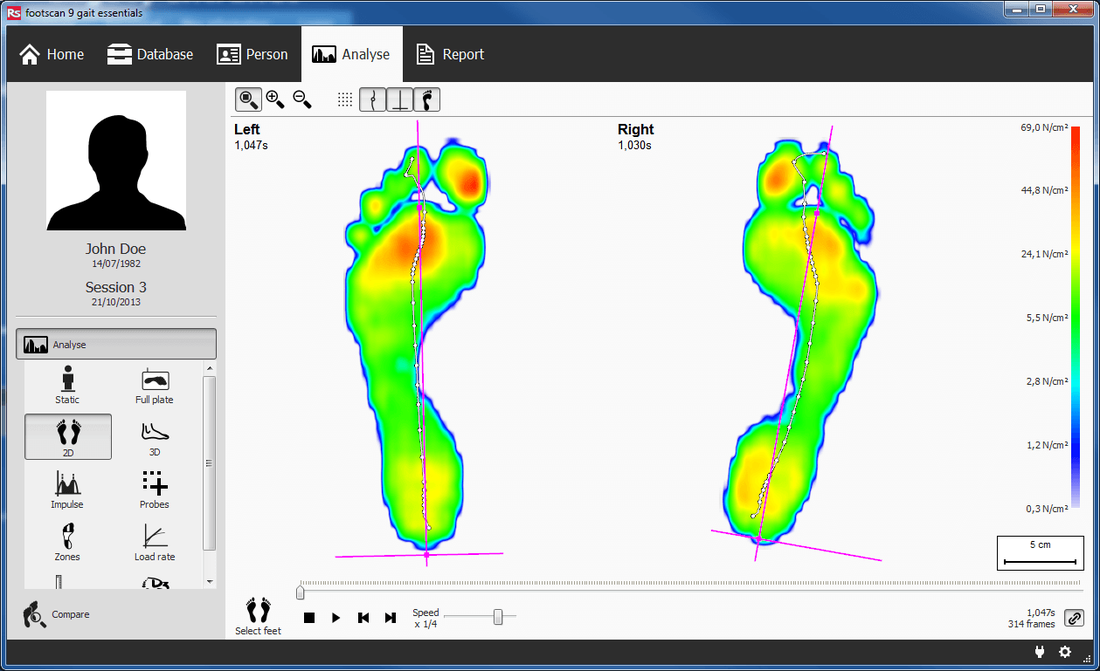Select the Static analysis view
Viewport: 1100px width, 671px height.
point(67,385)
